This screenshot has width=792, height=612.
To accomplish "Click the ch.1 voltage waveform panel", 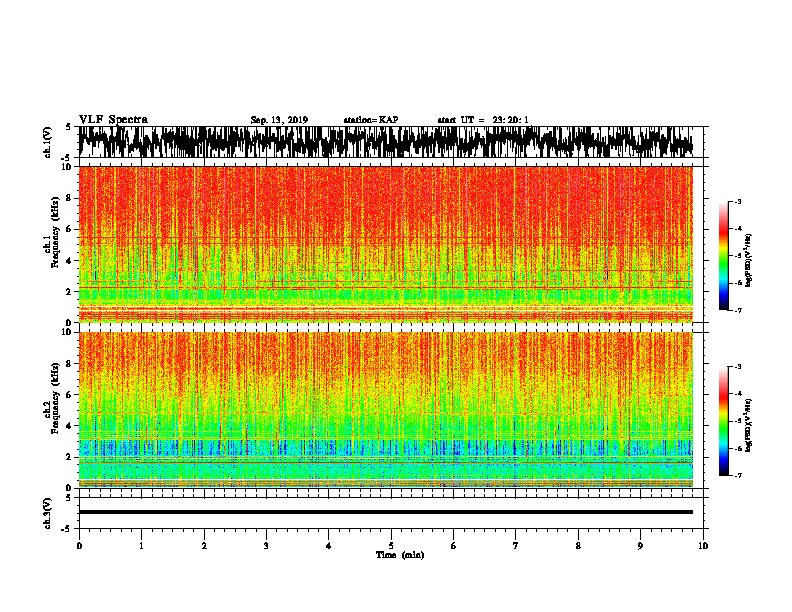I will [x=391, y=142].
